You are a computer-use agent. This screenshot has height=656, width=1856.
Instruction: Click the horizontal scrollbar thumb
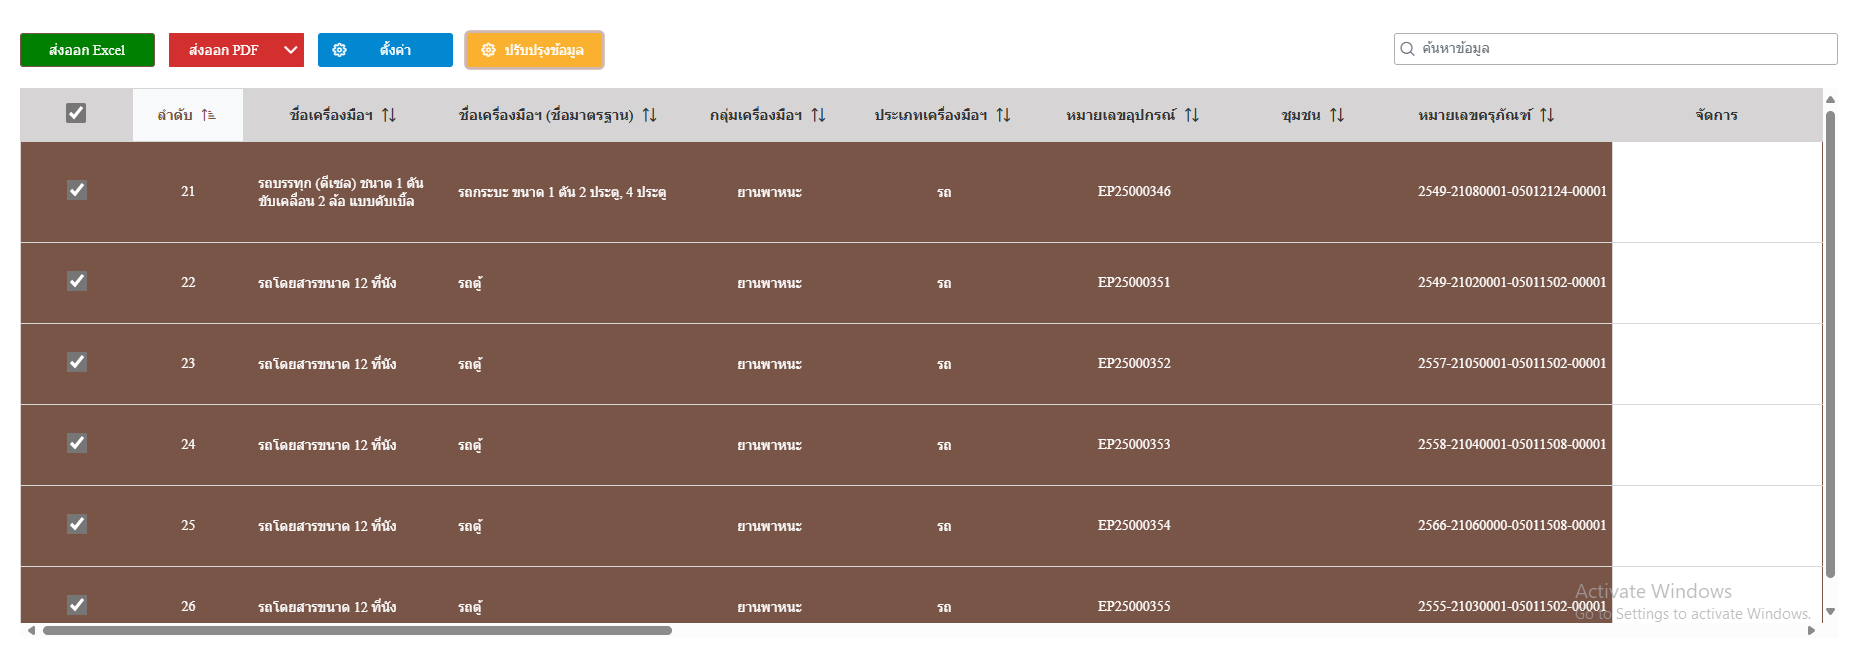tap(357, 630)
